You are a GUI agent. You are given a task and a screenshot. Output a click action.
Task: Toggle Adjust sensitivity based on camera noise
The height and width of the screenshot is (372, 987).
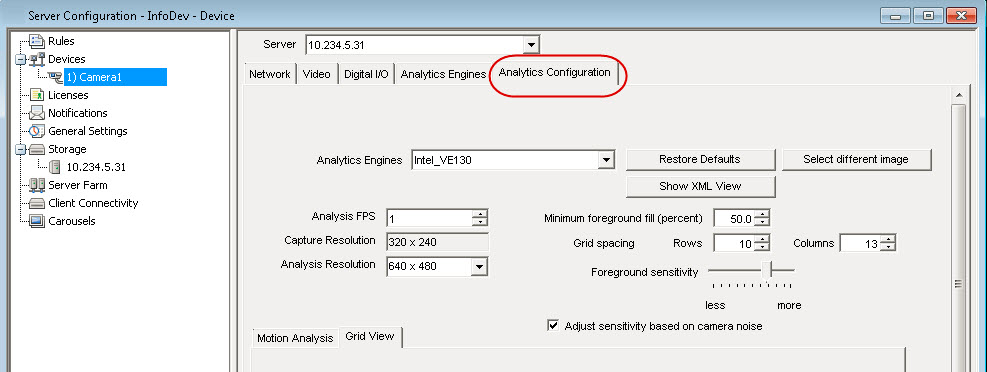(553, 326)
